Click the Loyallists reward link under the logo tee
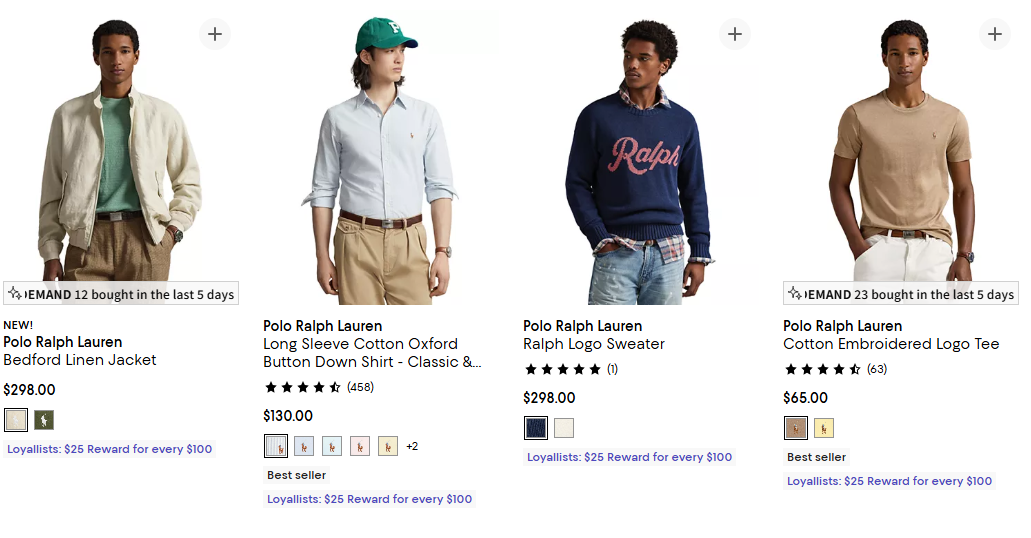 [889, 481]
